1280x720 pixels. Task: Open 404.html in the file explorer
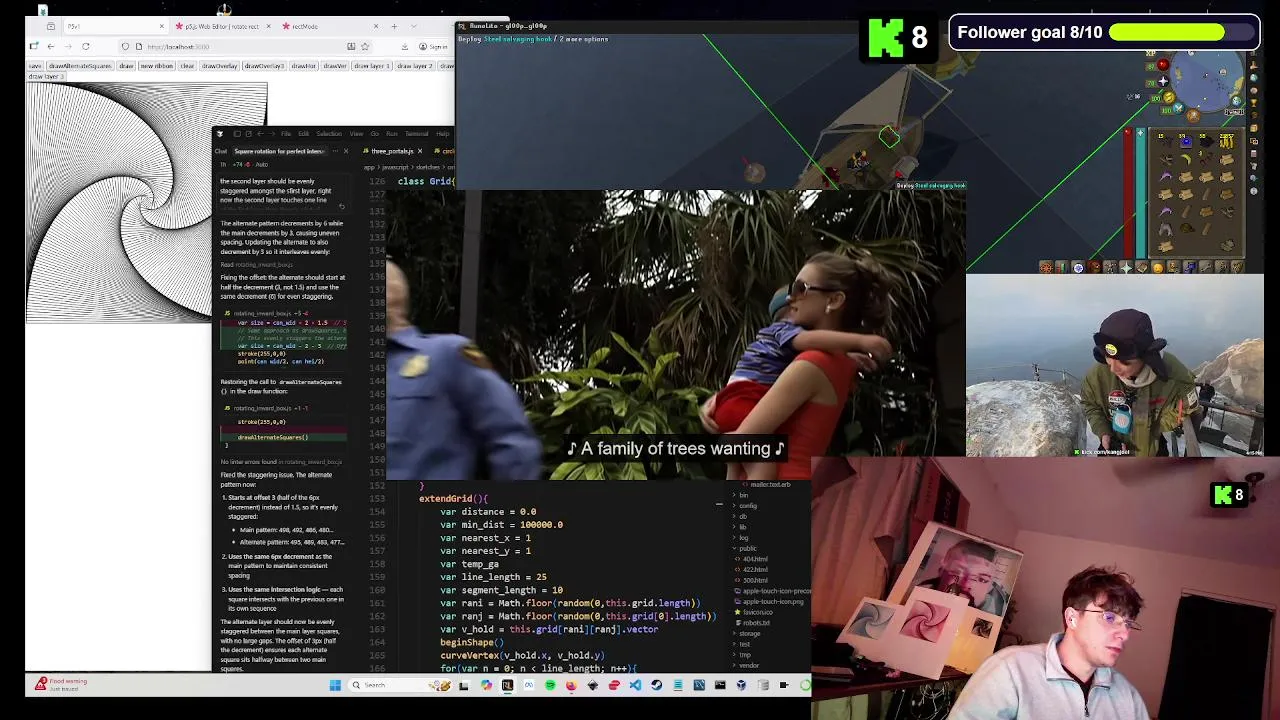(x=755, y=559)
